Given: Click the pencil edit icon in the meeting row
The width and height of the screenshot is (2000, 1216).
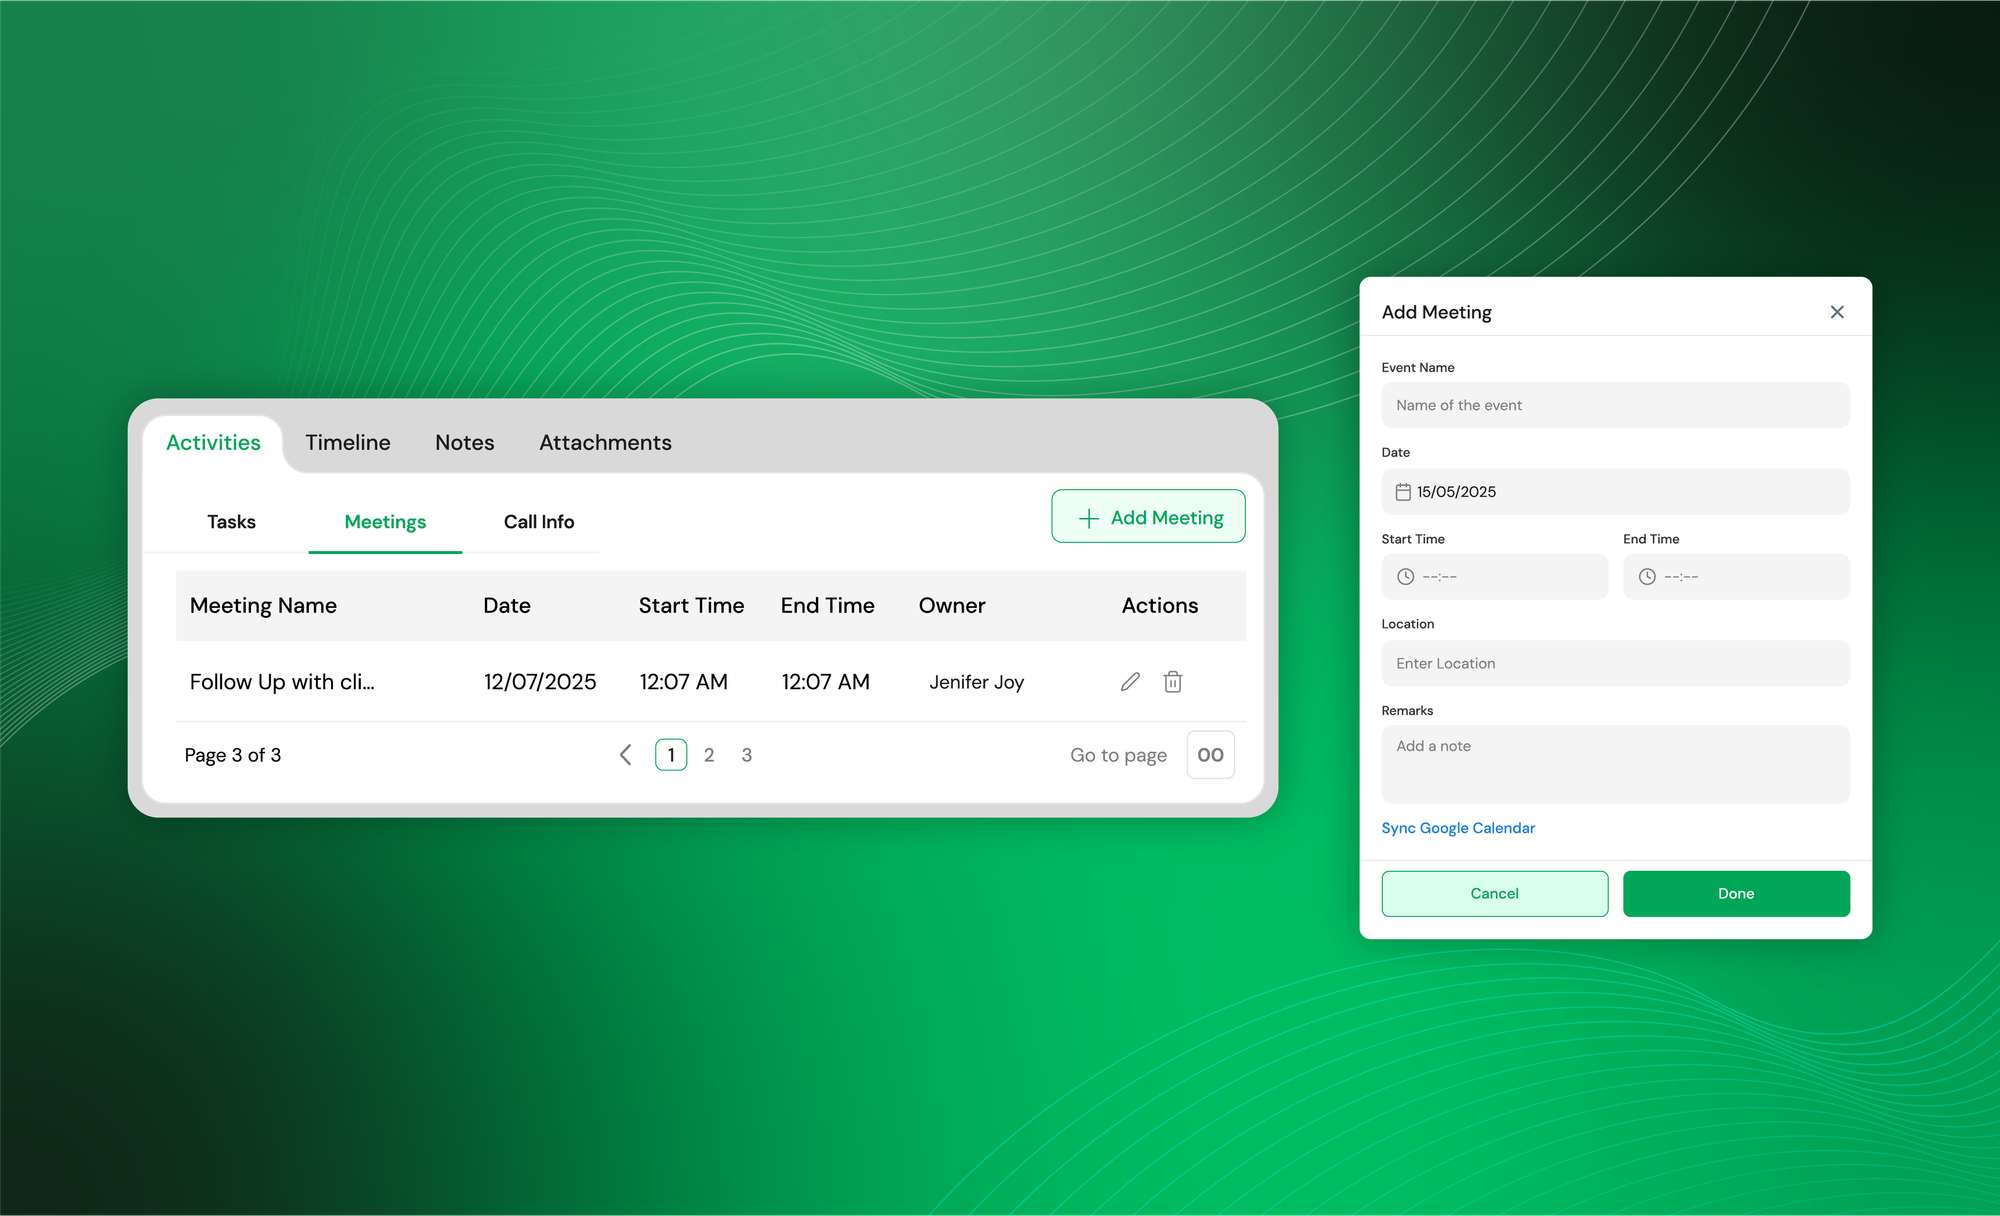Looking at the screenshot, I should [x=1130, y=682].
